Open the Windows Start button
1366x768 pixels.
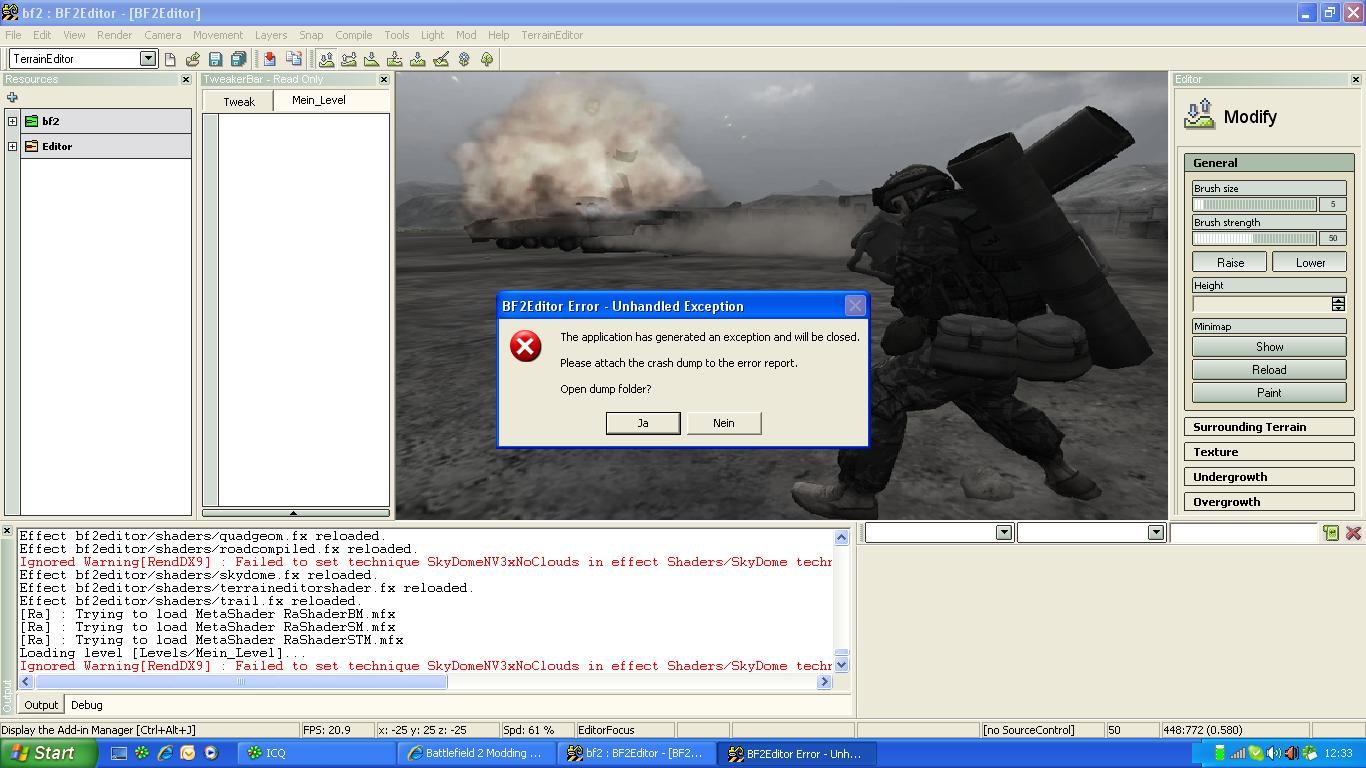[49, 753]
